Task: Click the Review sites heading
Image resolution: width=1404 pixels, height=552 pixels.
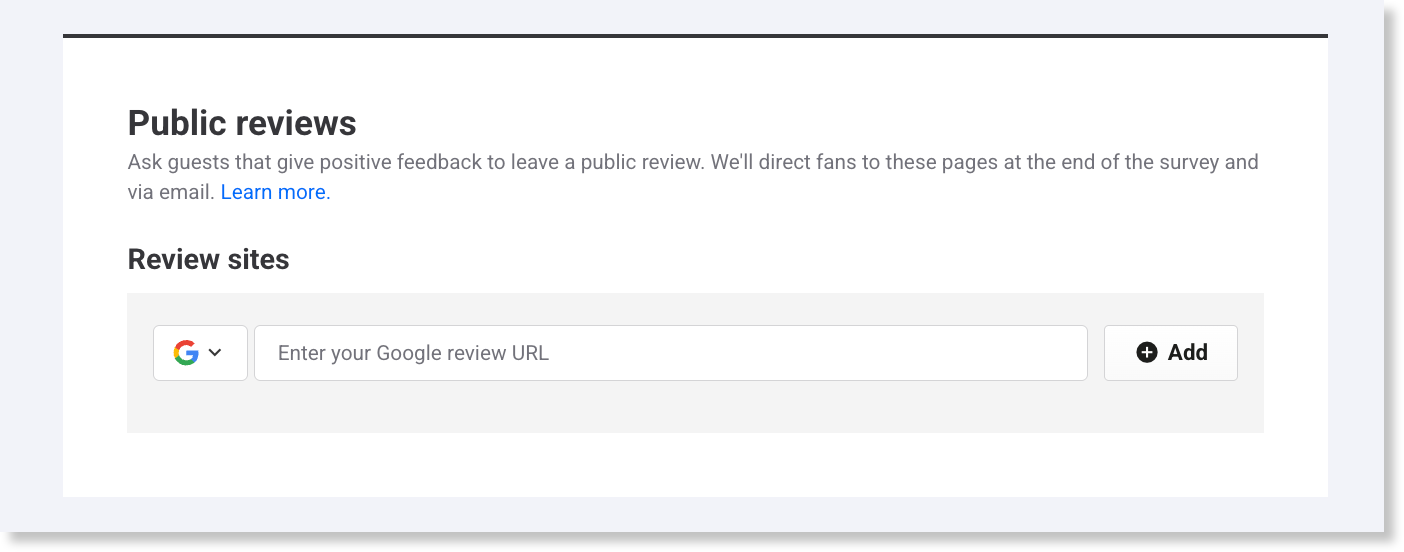Action: [x=208, y=260]
